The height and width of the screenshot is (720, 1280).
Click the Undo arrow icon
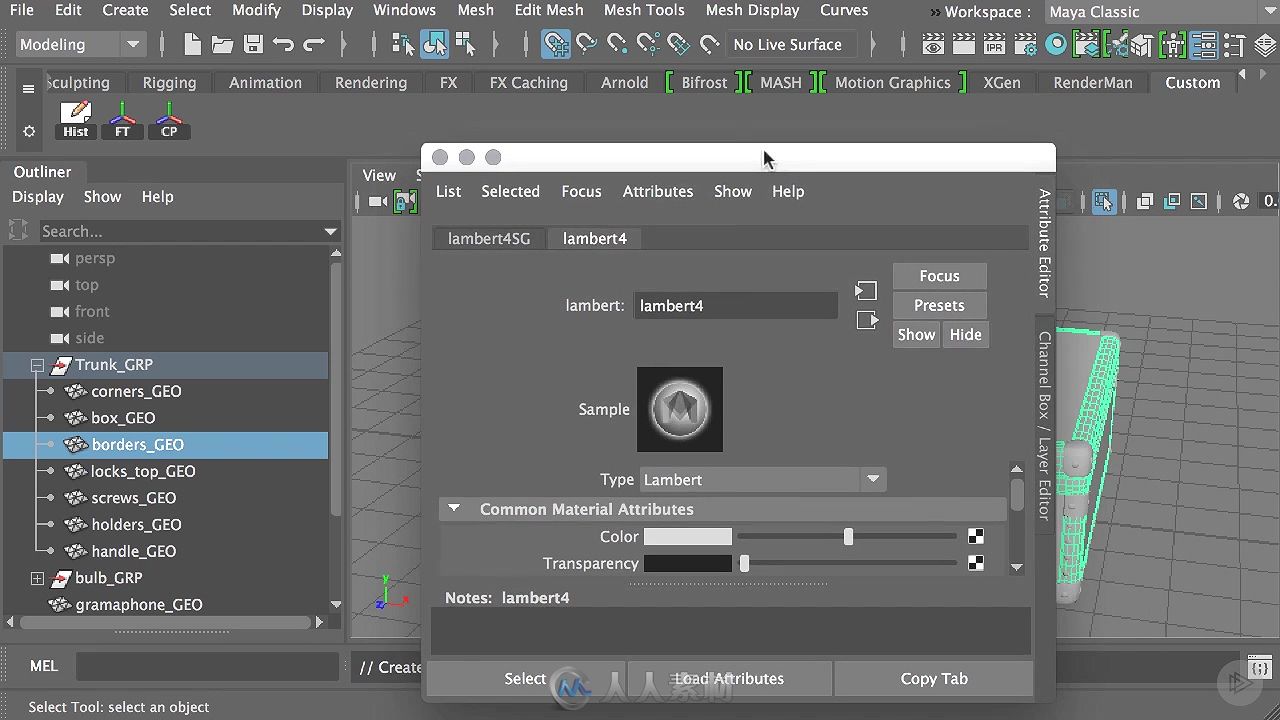coord(283,44)
